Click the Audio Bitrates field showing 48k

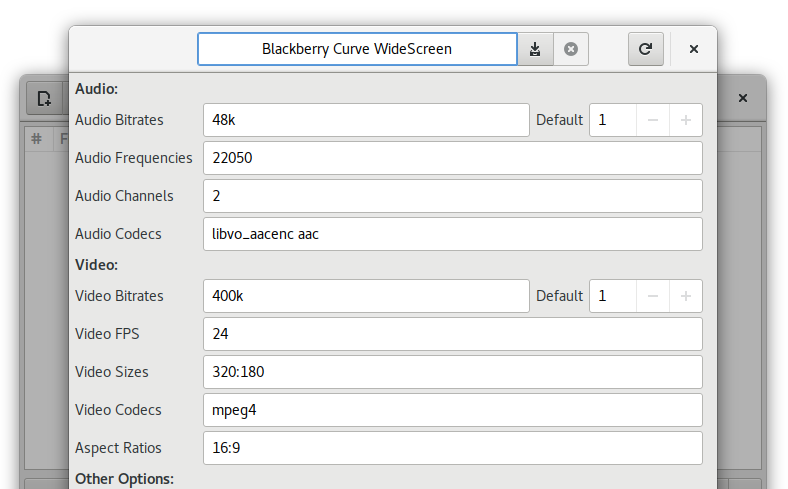(366, 120)
